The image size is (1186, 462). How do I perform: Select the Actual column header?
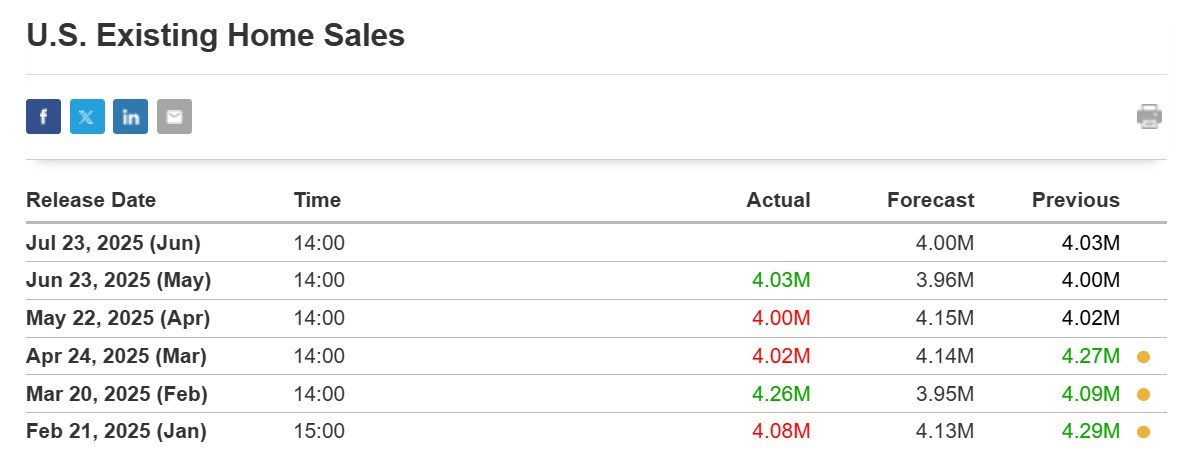click(778, 200)
